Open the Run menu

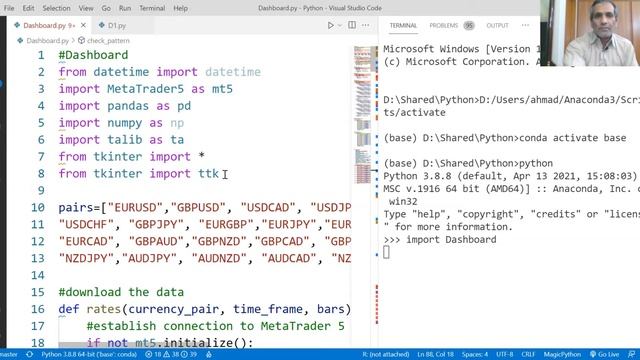coord(125,8)
